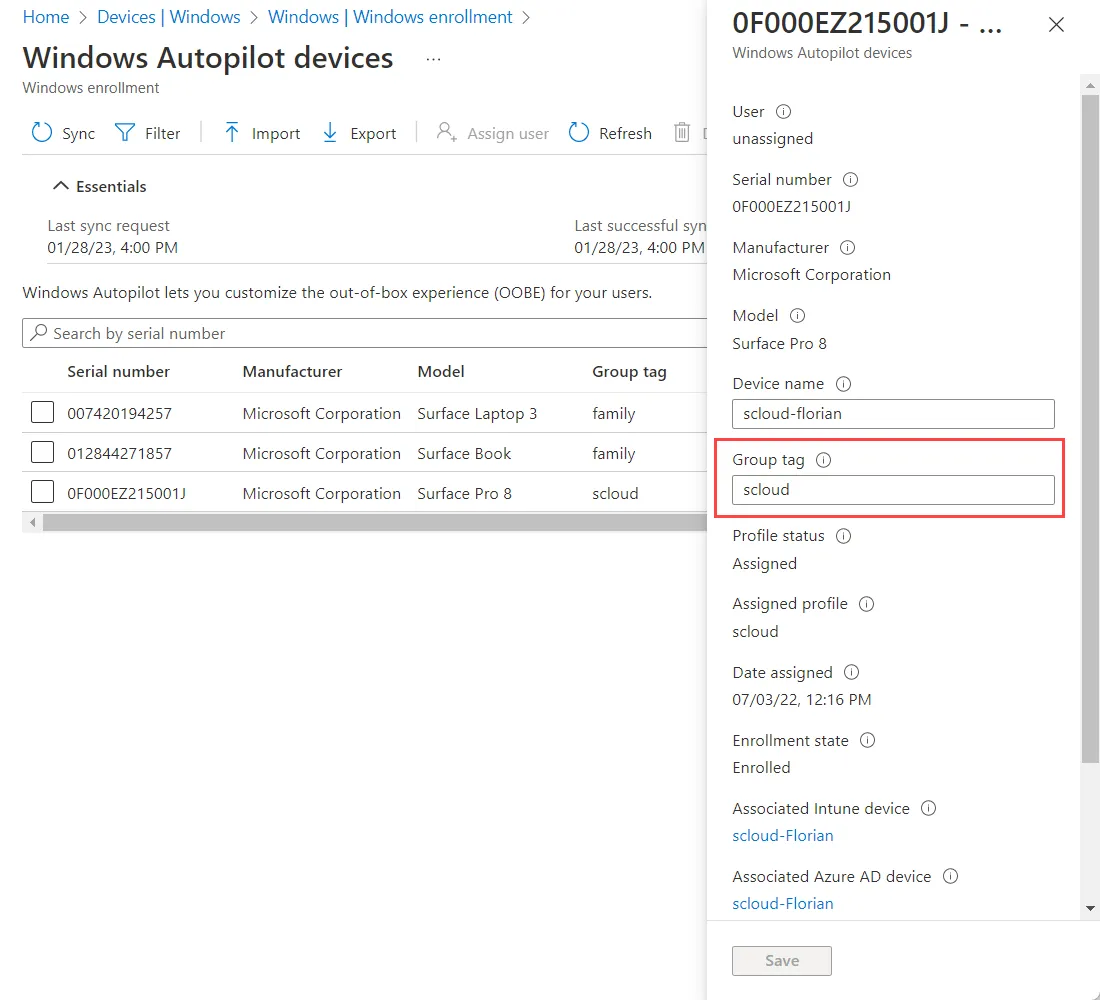Screen dimensions: 1100x1000
Task: Select the Surface Pro 8 table cell
Action: (464, 493)
